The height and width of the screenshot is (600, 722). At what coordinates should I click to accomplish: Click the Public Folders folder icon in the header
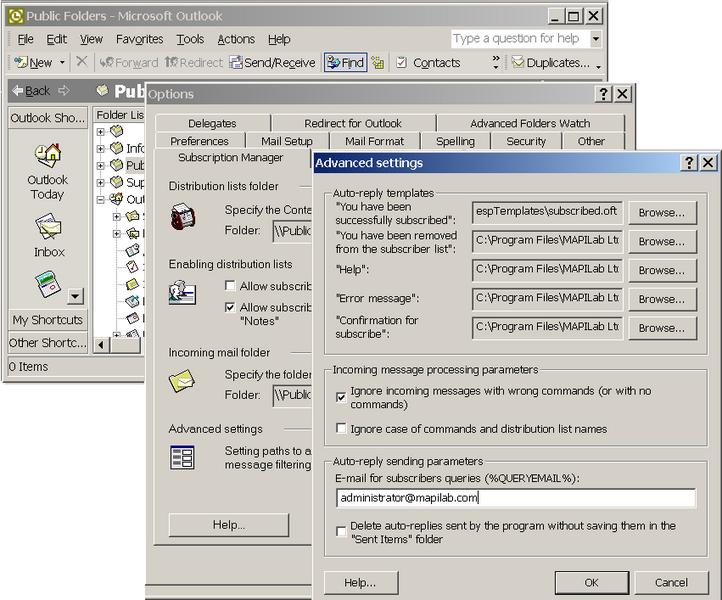103,90
